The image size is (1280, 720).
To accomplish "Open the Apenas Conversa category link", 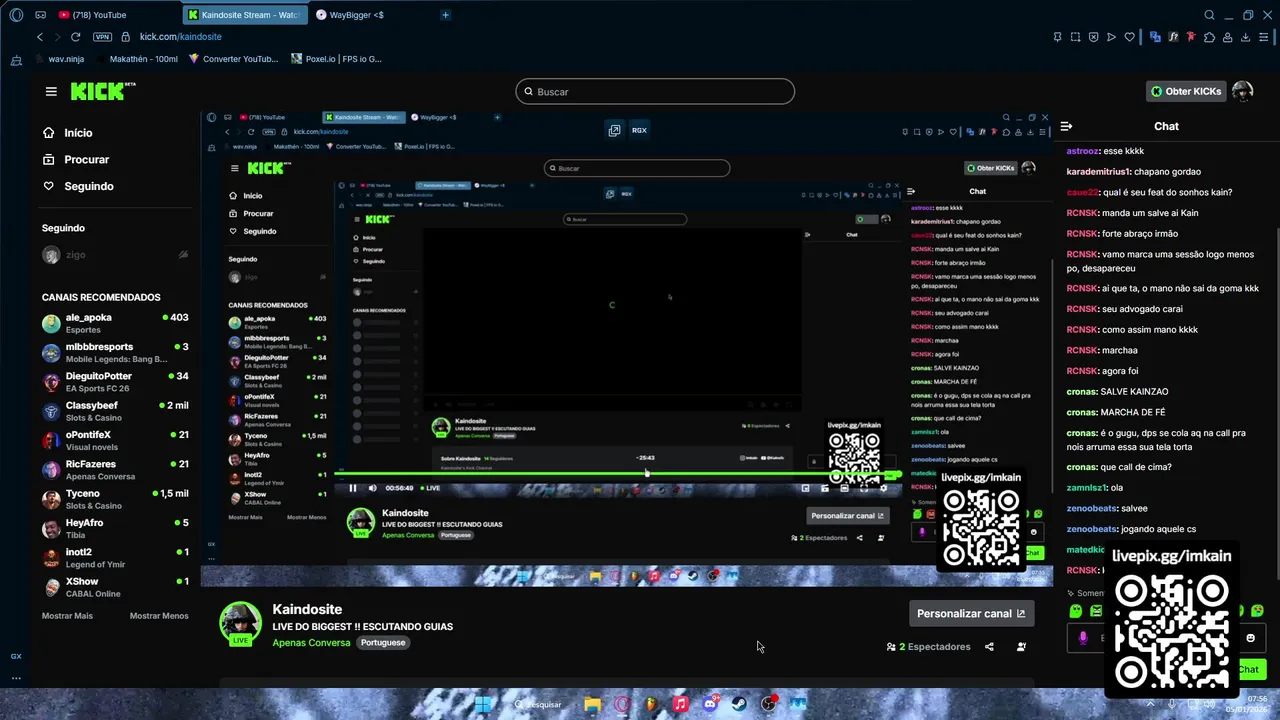I will click(311, 643).
